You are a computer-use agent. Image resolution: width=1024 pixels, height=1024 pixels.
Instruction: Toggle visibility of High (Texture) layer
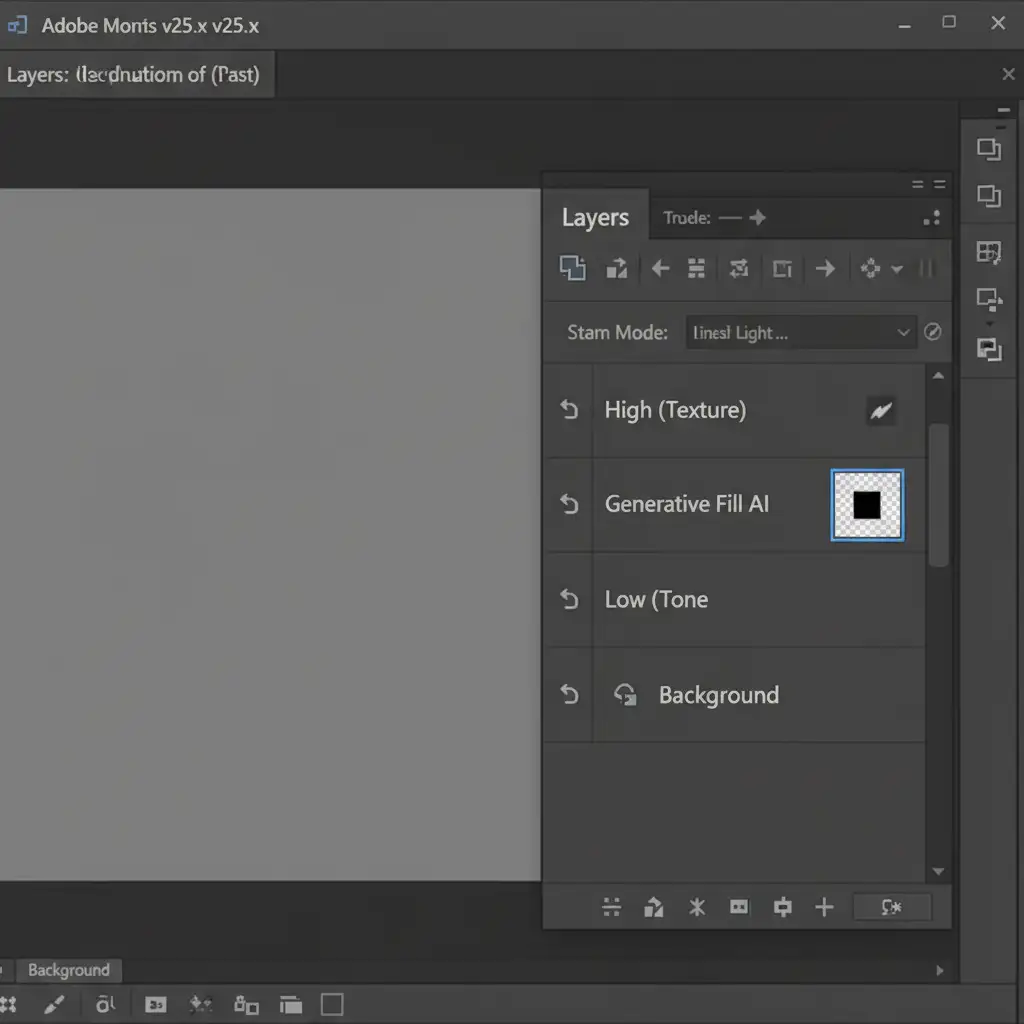click(x=569, y=410)
